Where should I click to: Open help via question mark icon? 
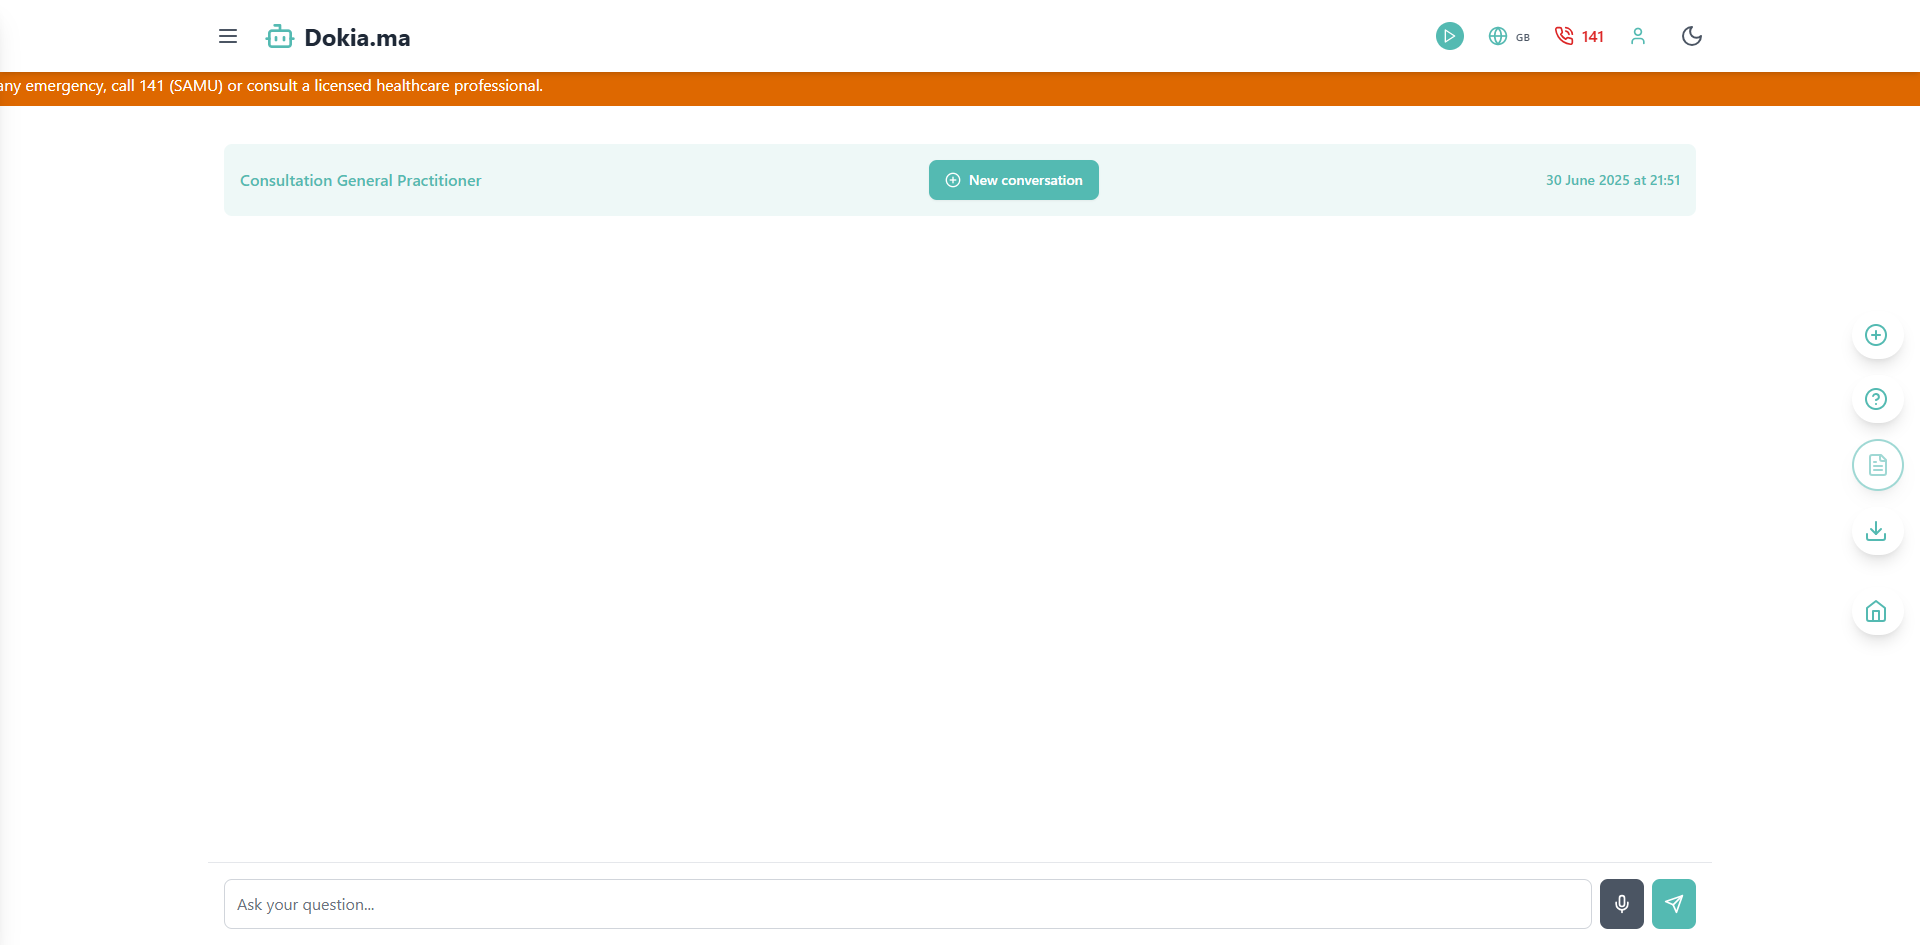click(x=1876, y=399)
